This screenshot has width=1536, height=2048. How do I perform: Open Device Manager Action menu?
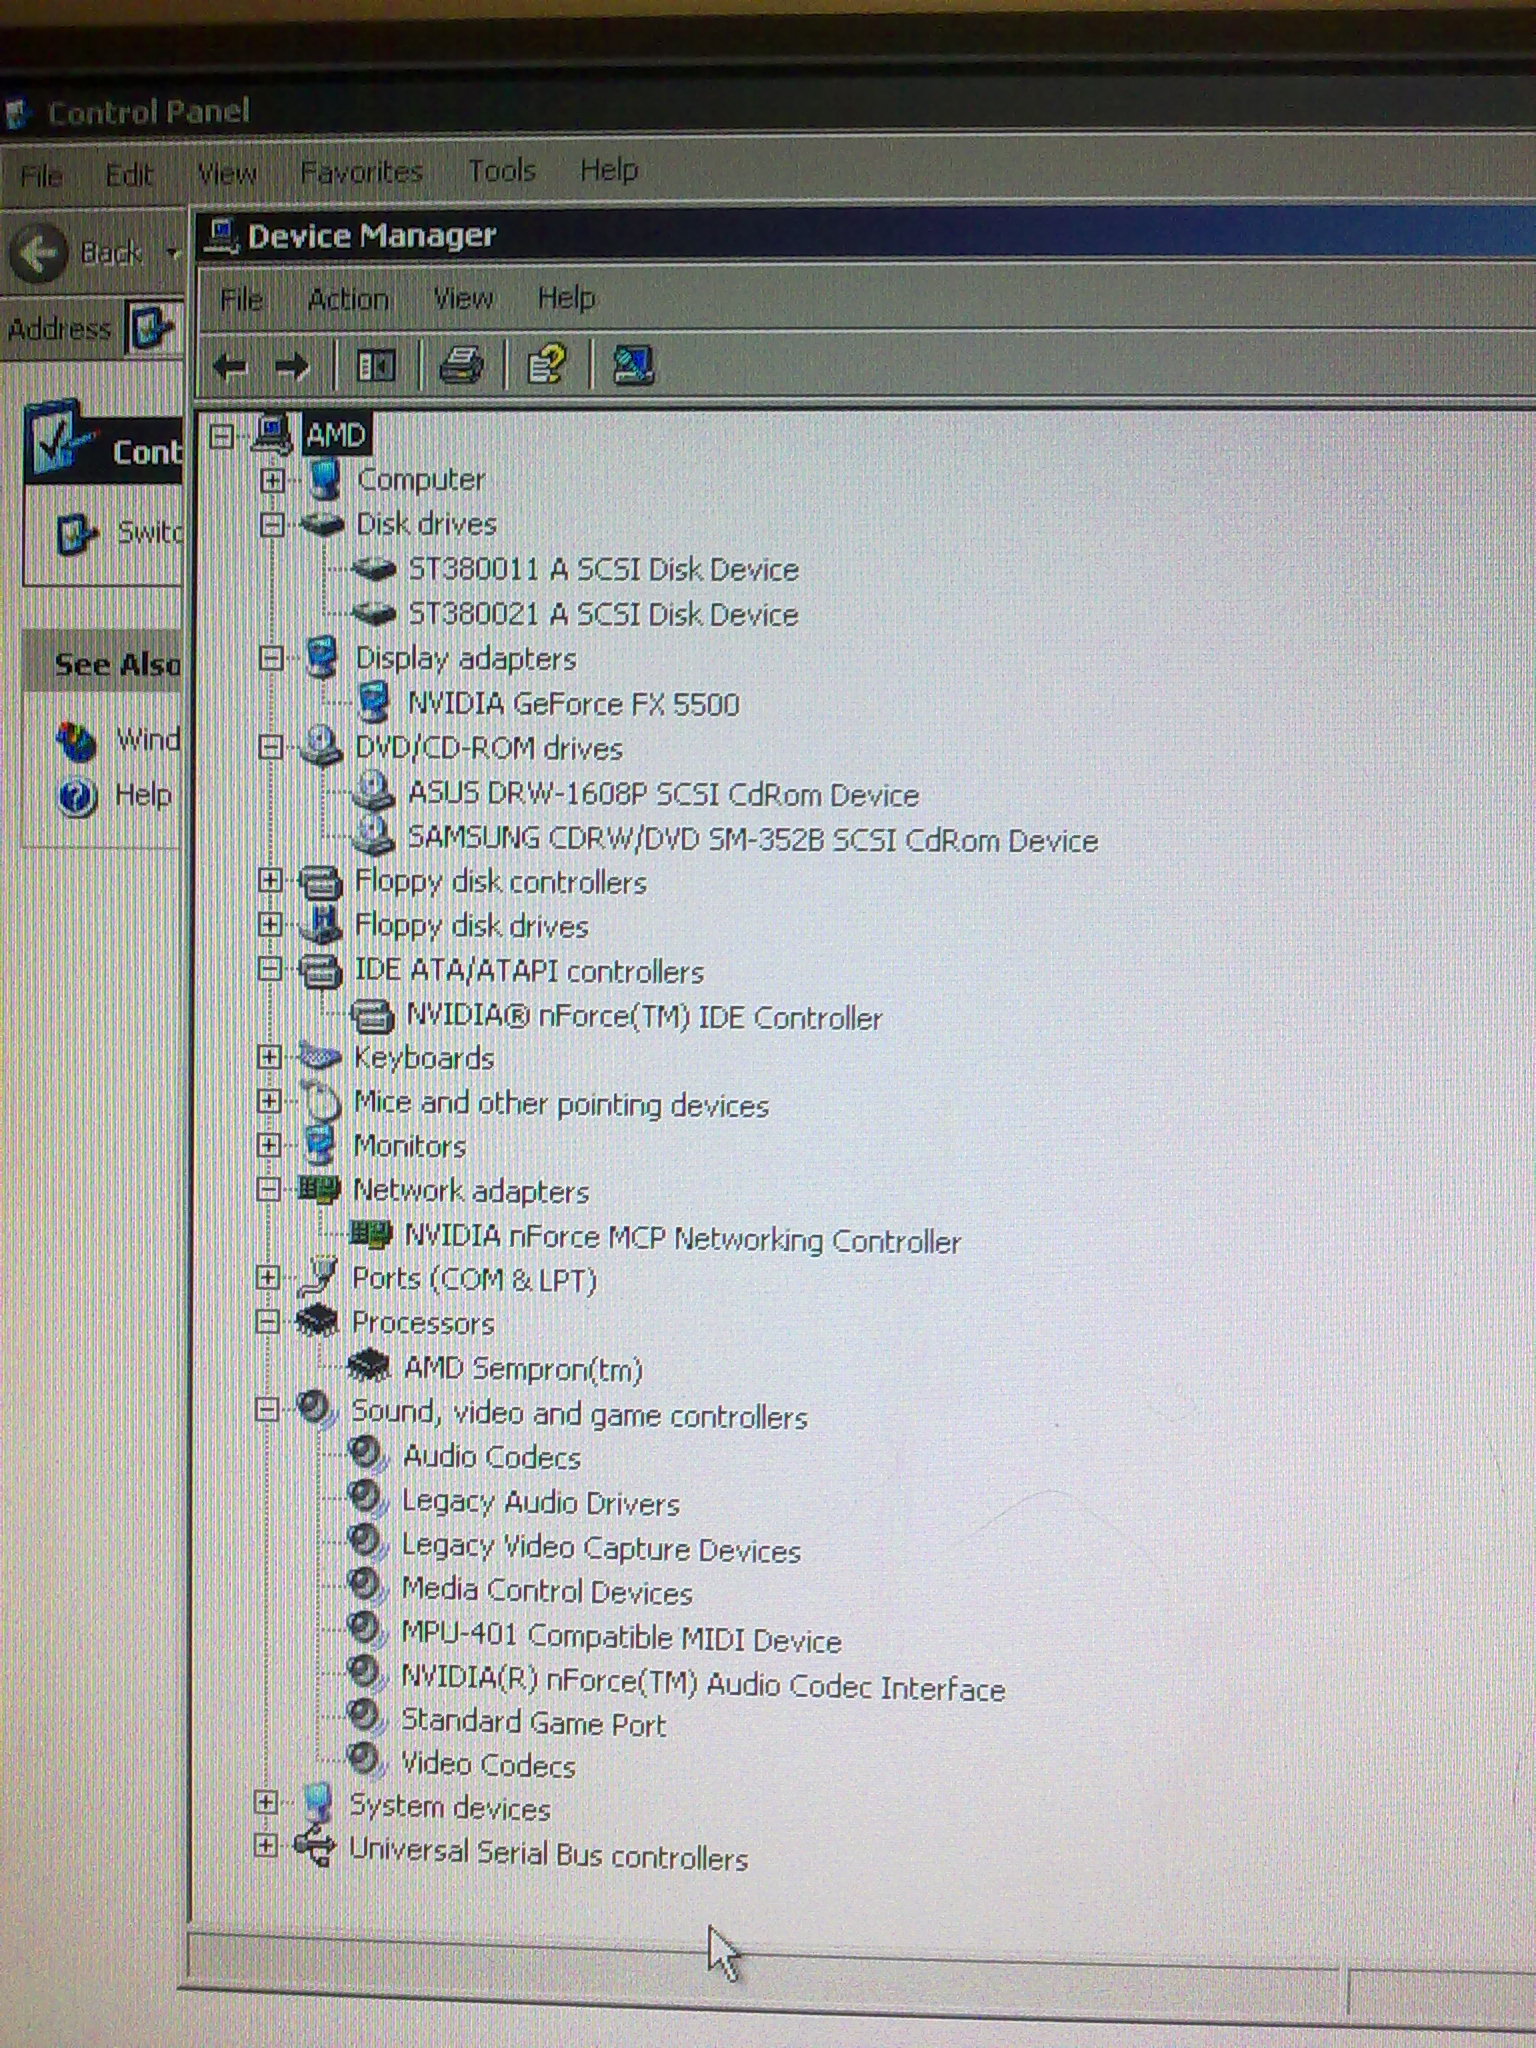(348, 299)
